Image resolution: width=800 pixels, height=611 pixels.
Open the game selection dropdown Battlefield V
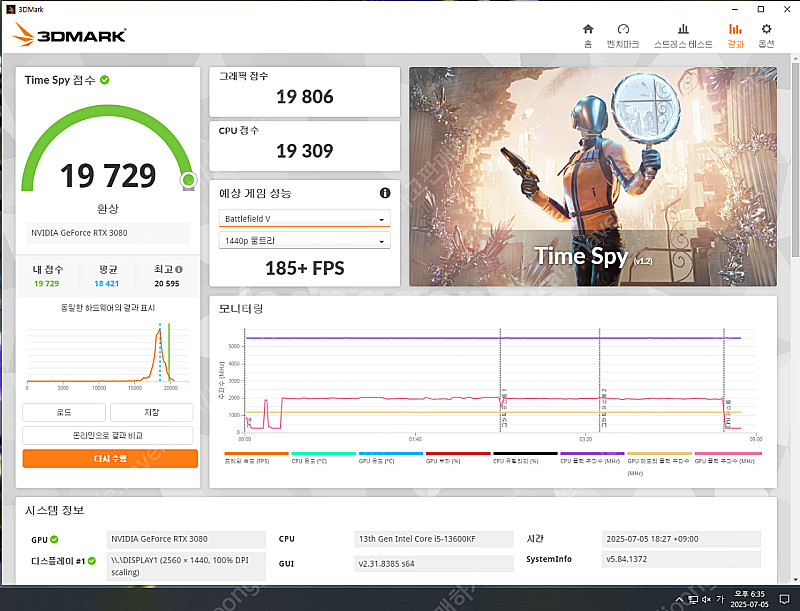click(x=305, y=219)
